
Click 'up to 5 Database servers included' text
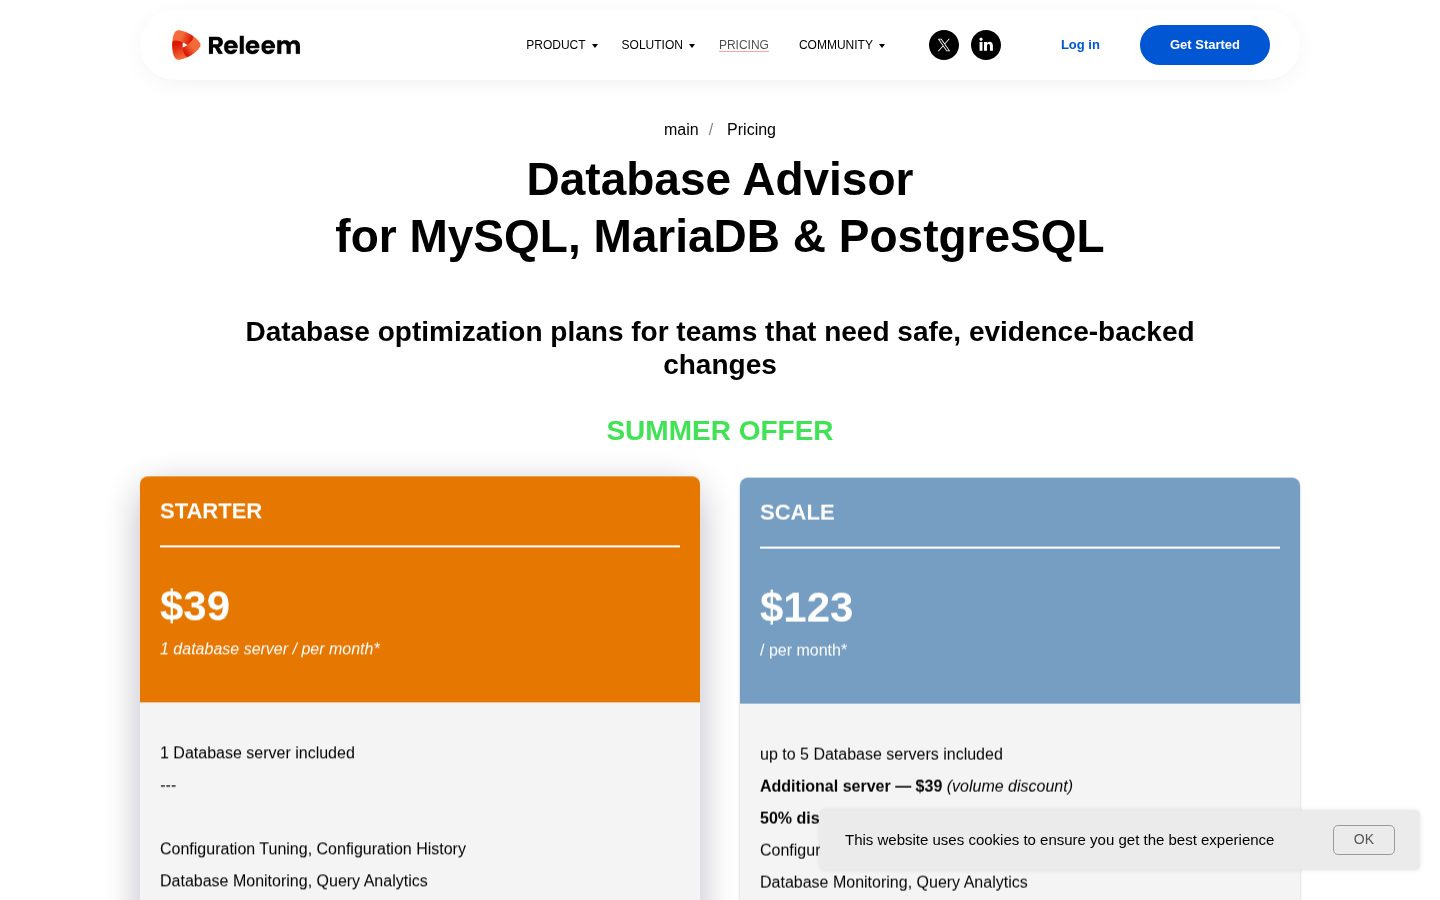881,754
